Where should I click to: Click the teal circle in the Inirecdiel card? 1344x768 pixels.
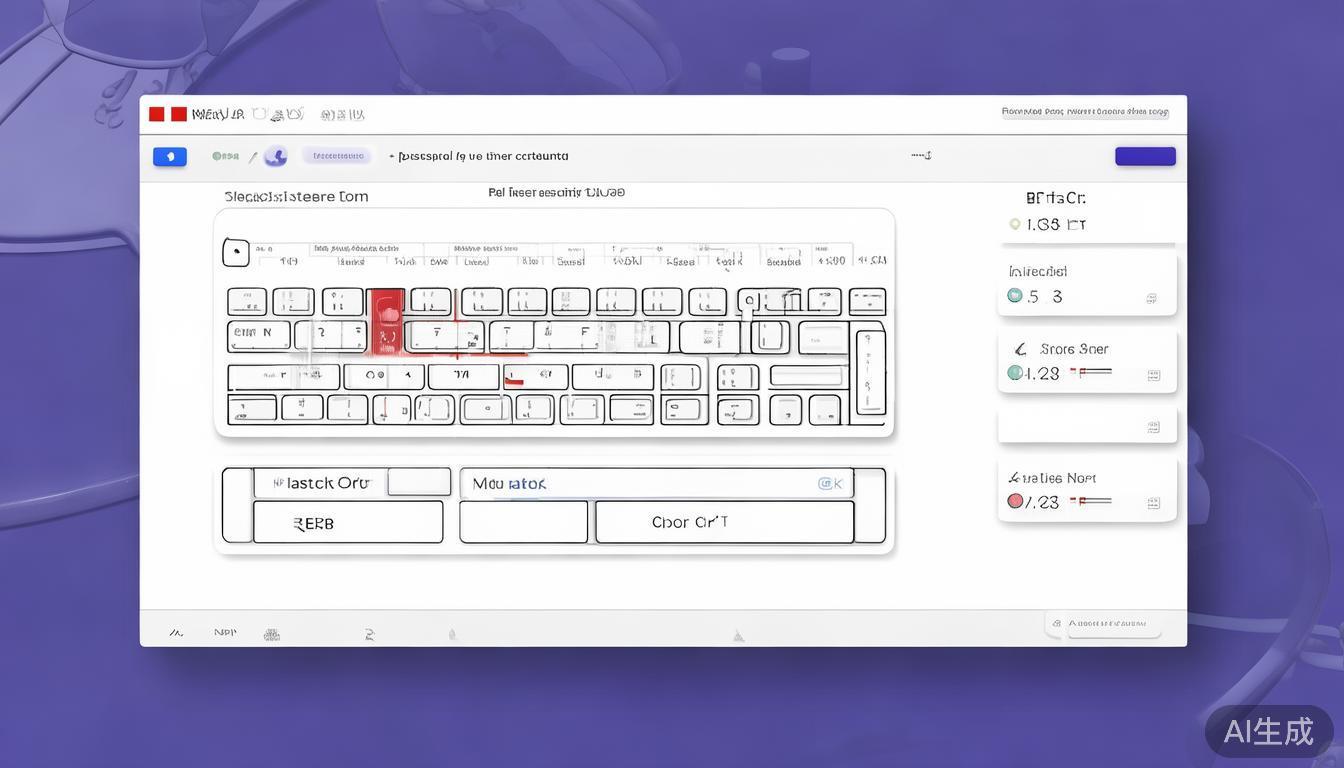[x=1015, y=296]
